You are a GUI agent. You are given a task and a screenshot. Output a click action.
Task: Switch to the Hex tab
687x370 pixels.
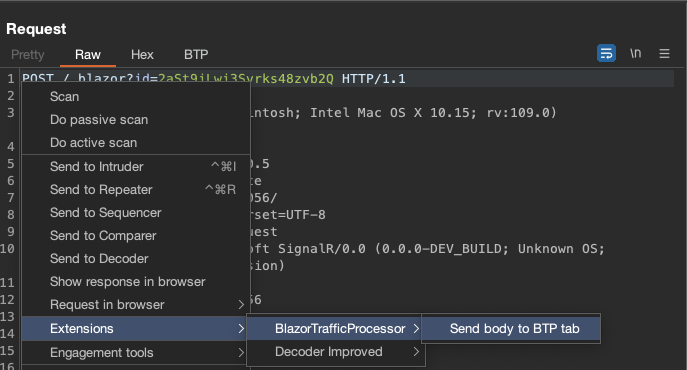coord(142,54)
